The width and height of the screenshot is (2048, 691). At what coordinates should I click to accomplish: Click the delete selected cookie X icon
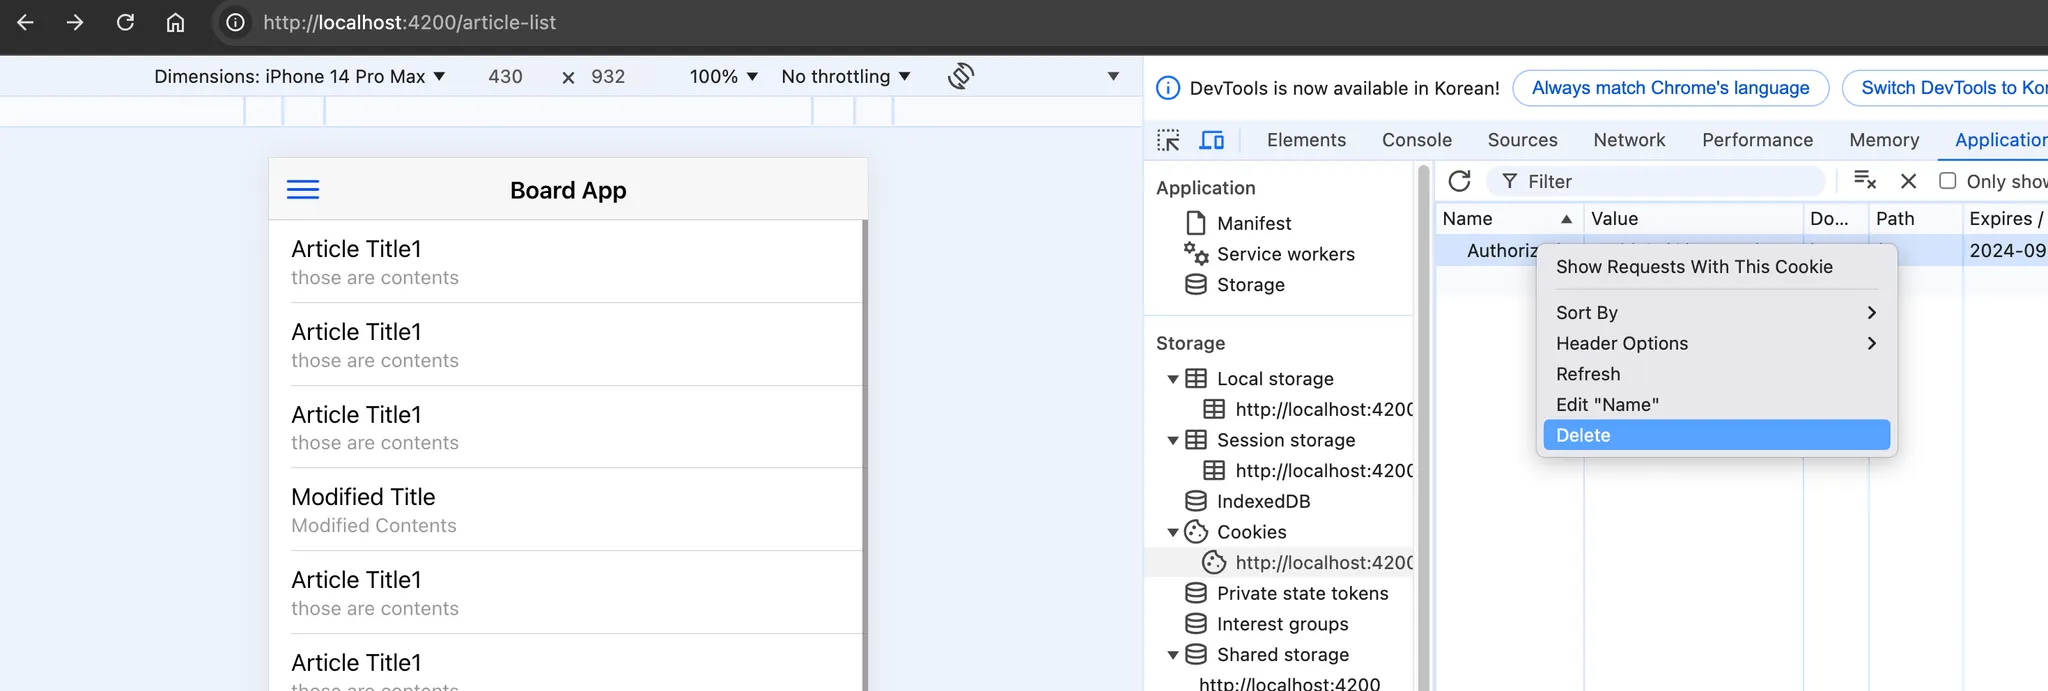pos(1908,181)
